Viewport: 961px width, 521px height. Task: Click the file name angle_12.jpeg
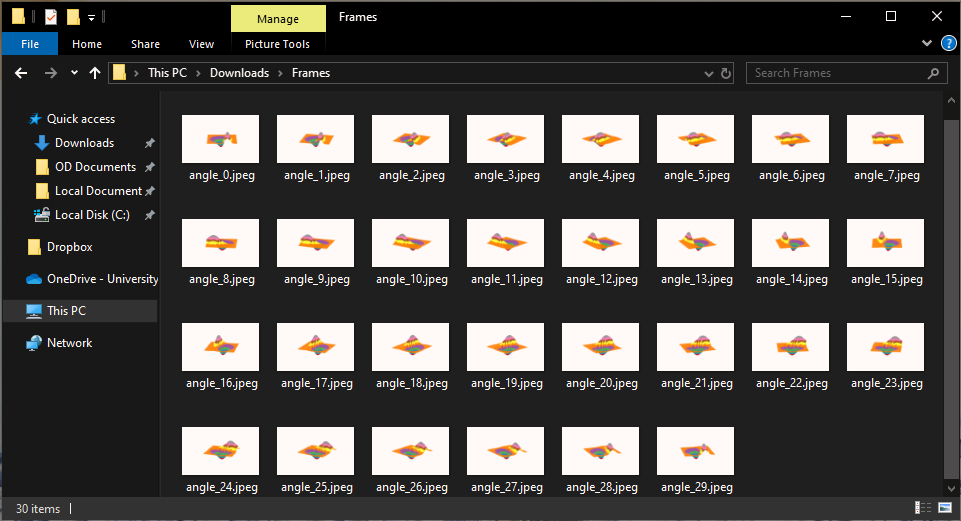pos(602,280)
